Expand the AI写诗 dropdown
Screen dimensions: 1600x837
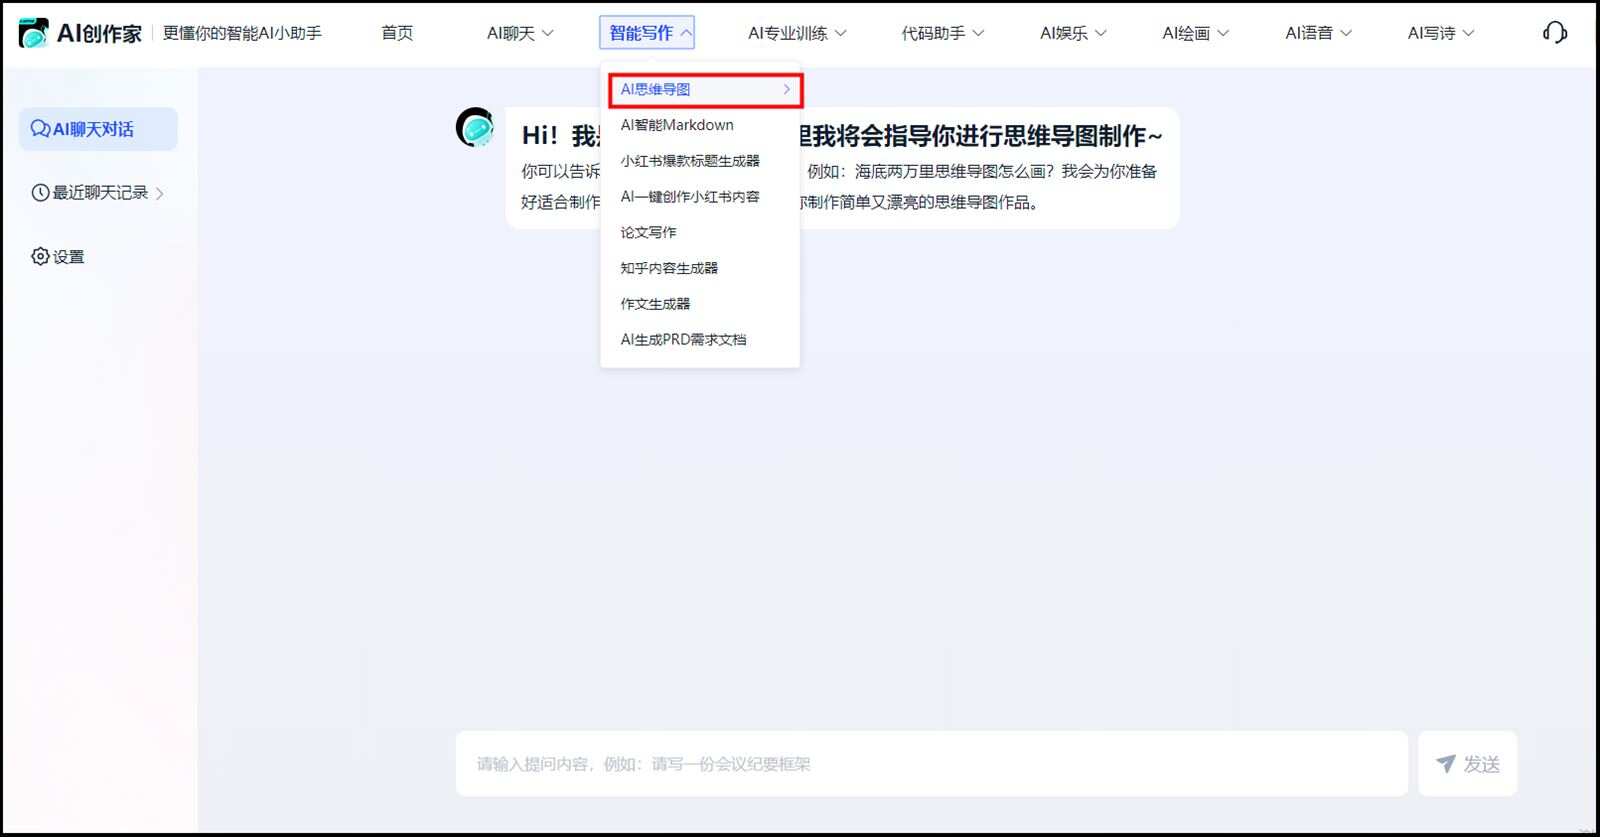point(1441,33)
